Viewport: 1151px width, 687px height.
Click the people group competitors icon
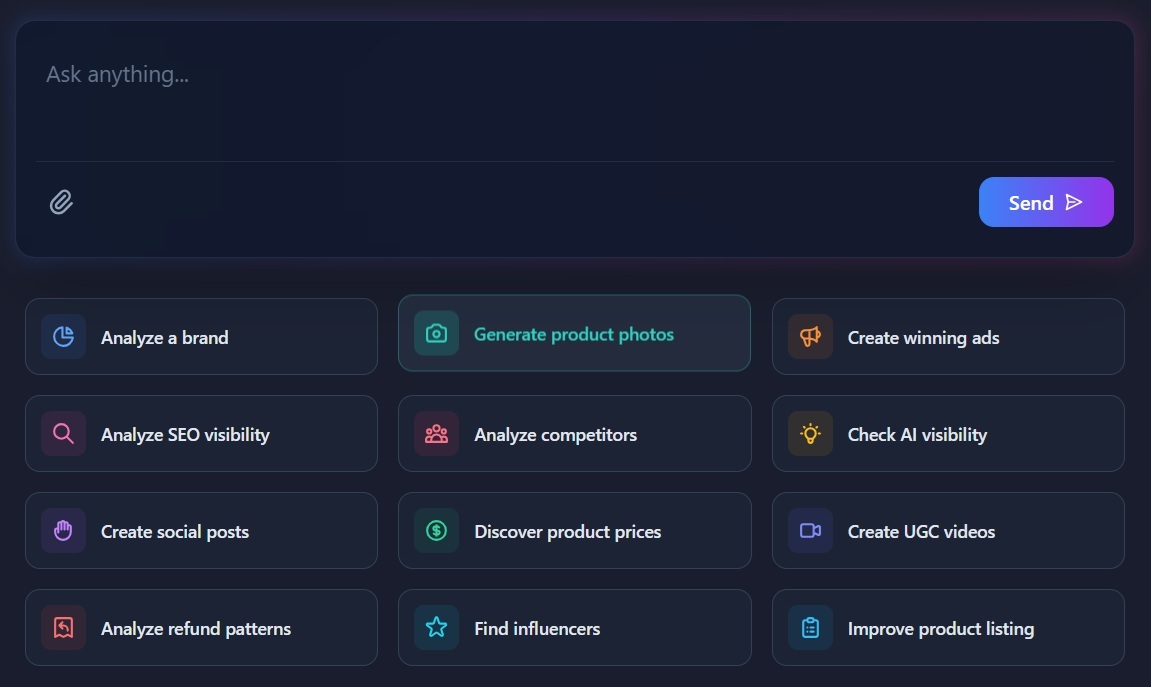point(436,434)
